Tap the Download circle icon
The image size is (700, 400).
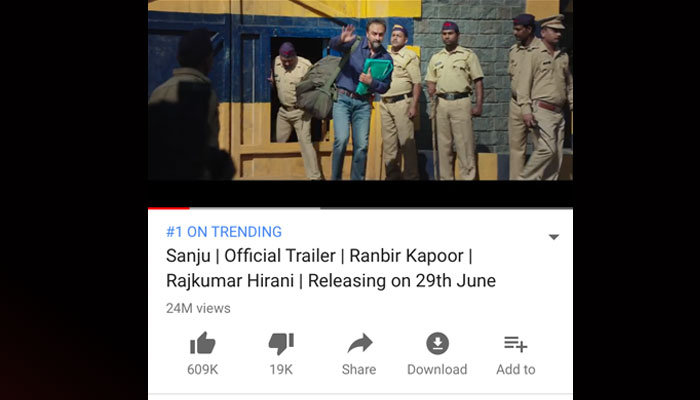pos(438,343)
